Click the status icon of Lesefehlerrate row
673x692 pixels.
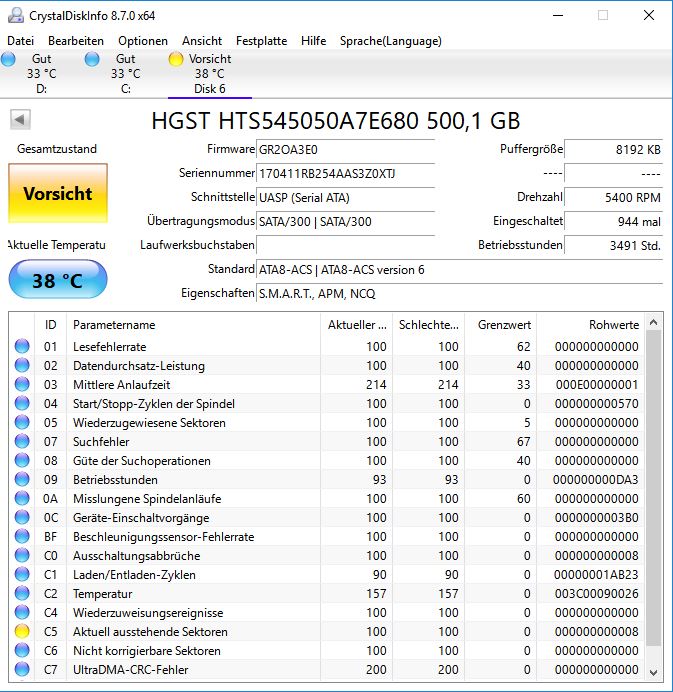click(22, 346)
